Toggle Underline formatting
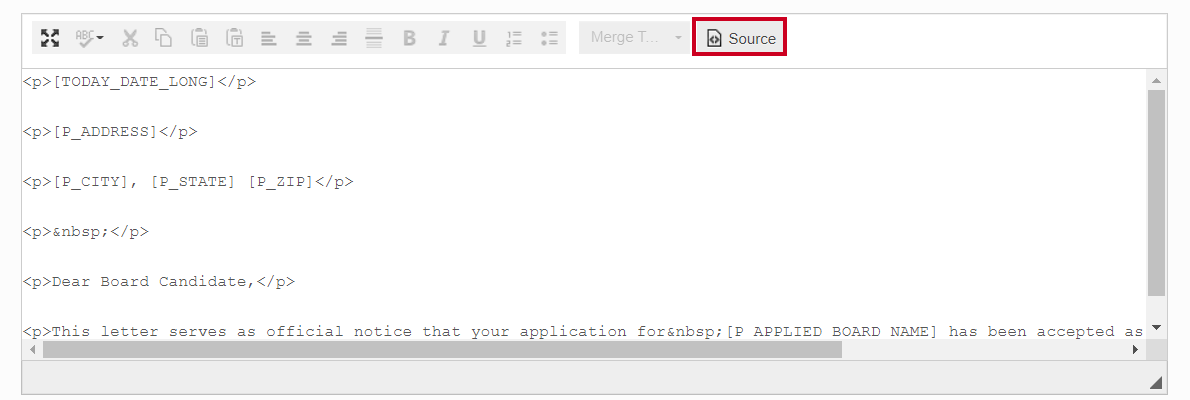Viewport: 1190px width, 400px height. point(479,38)
